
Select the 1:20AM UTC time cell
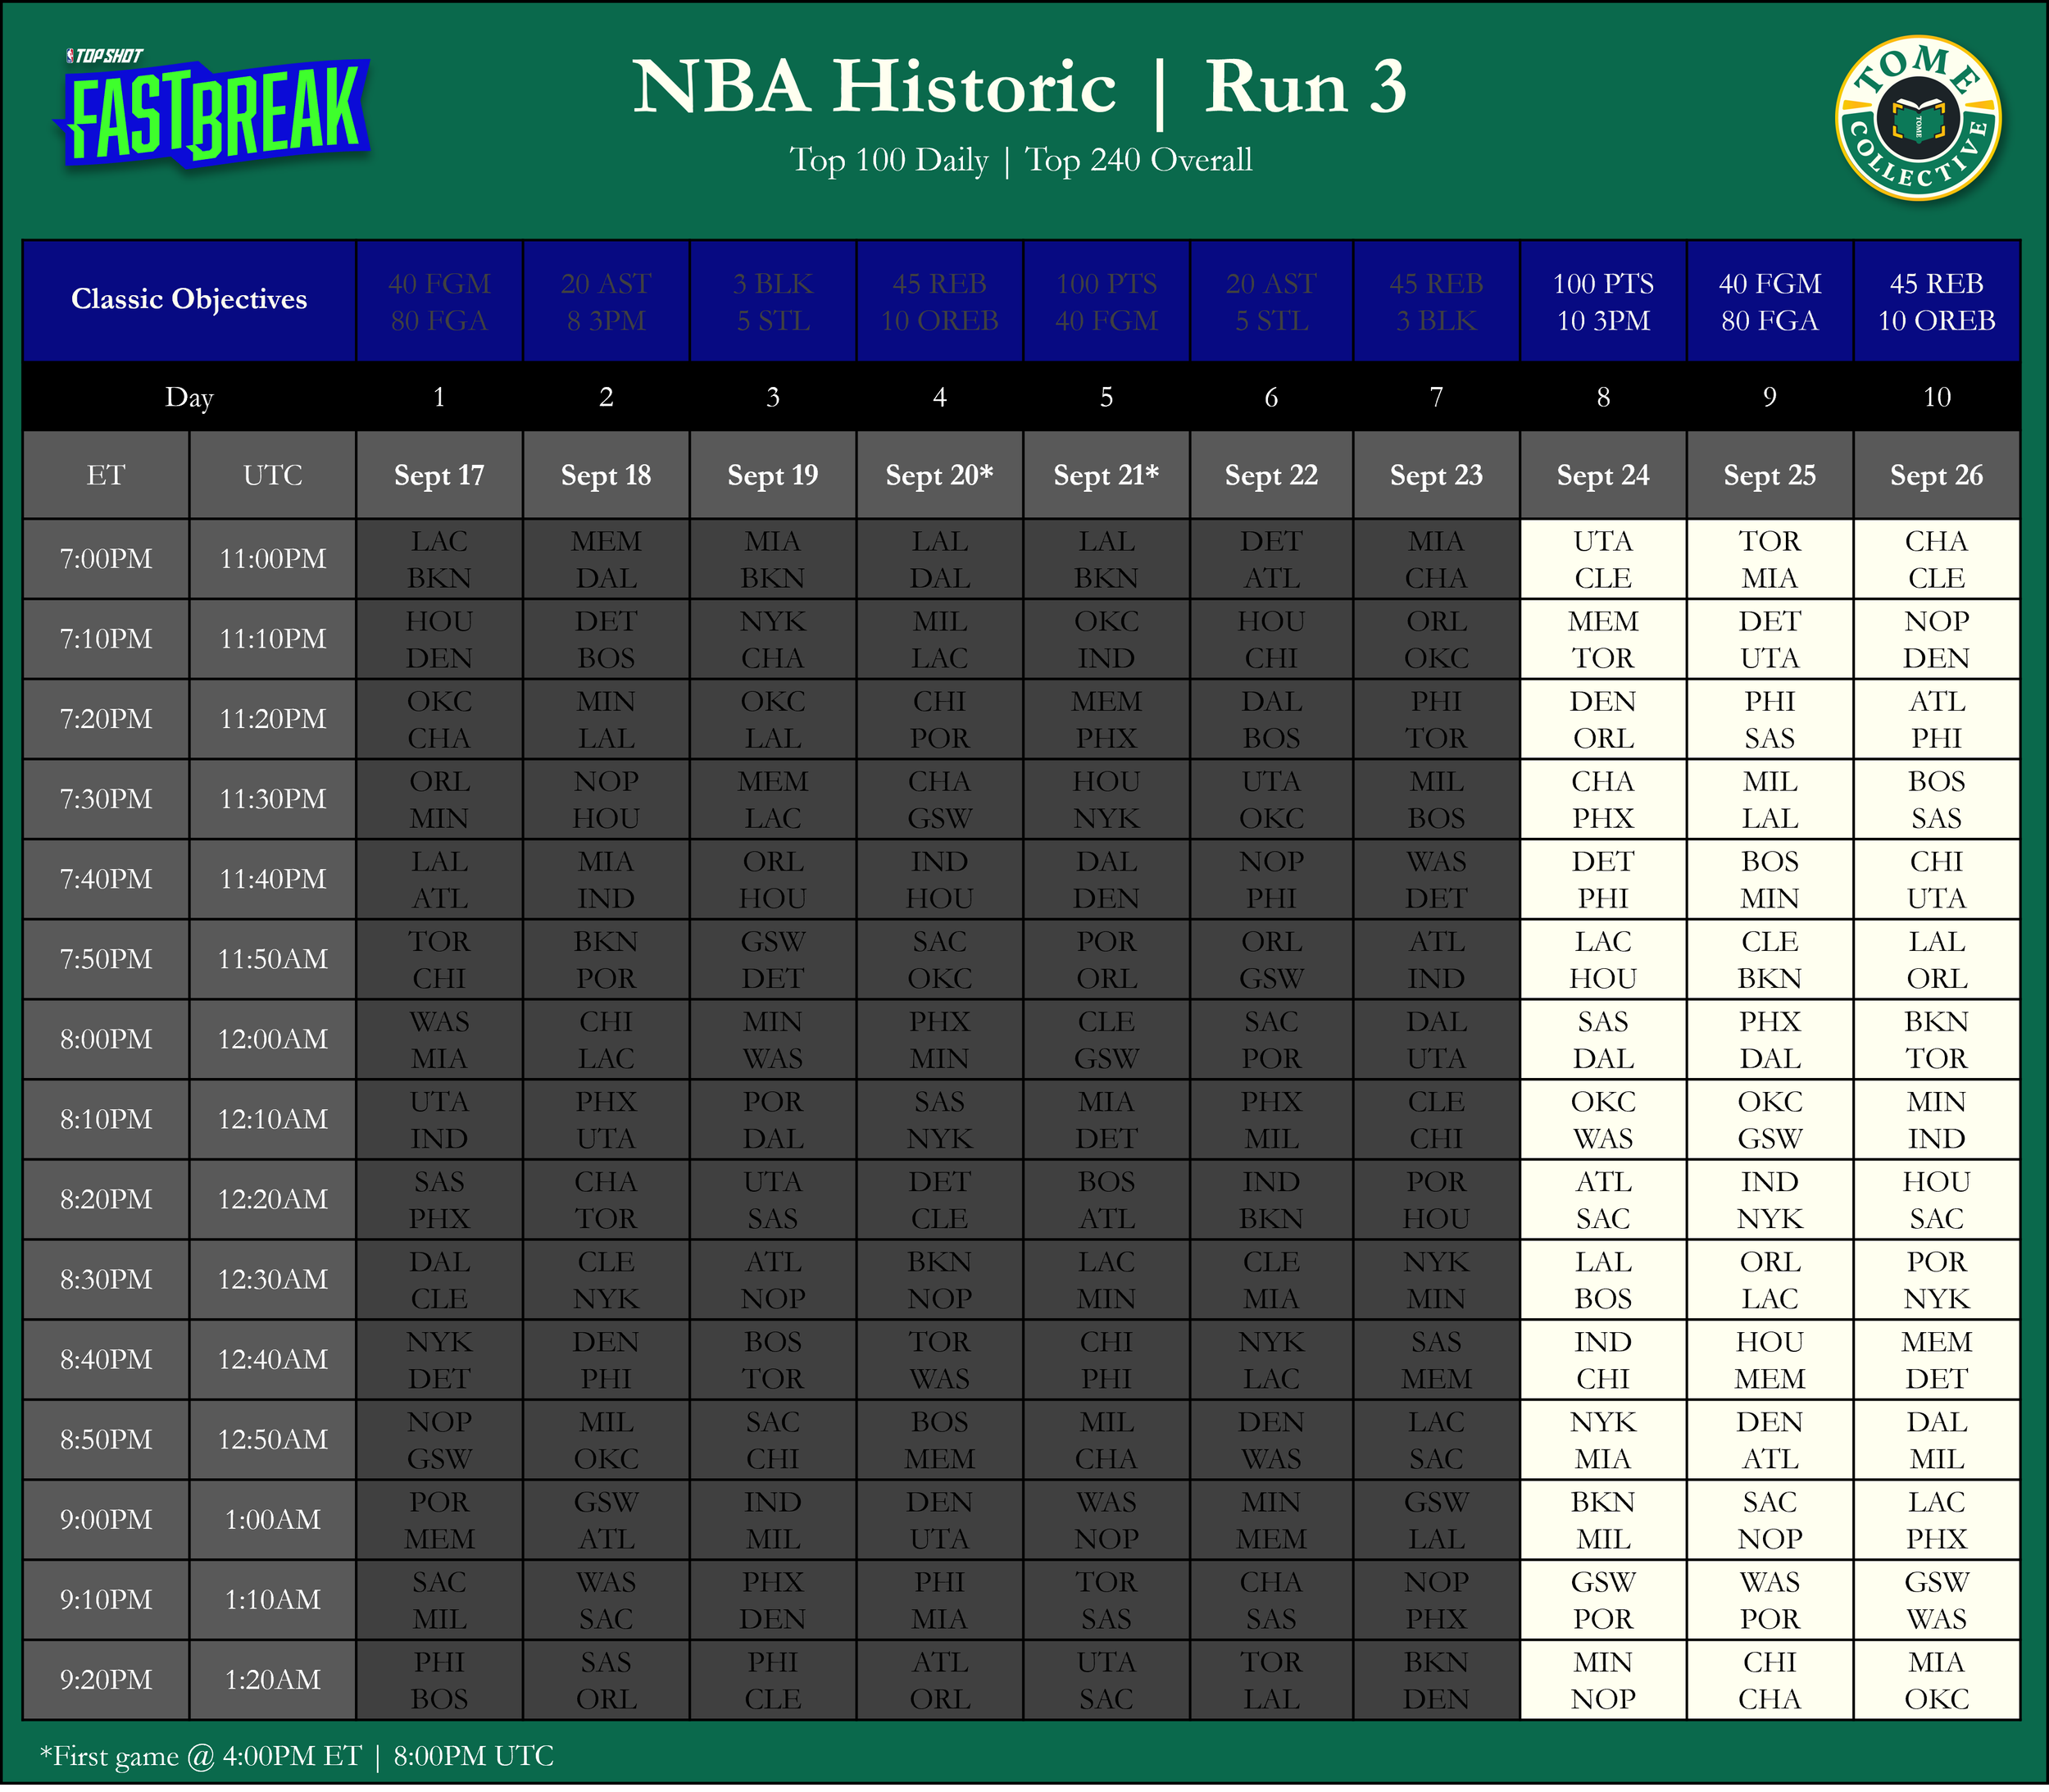click(x=272, y=1680)
